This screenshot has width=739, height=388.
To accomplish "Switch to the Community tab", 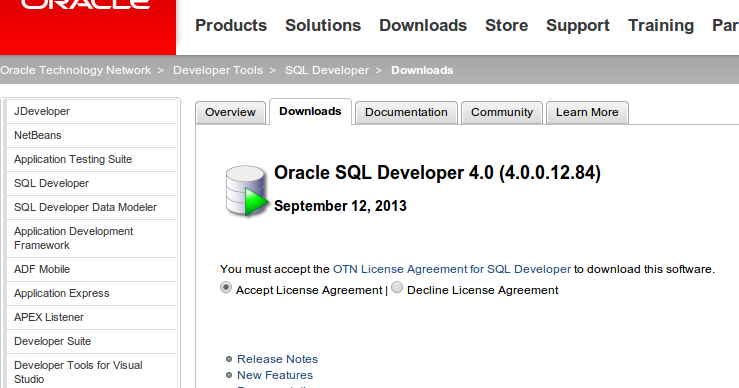I will (x=502, y=113).
